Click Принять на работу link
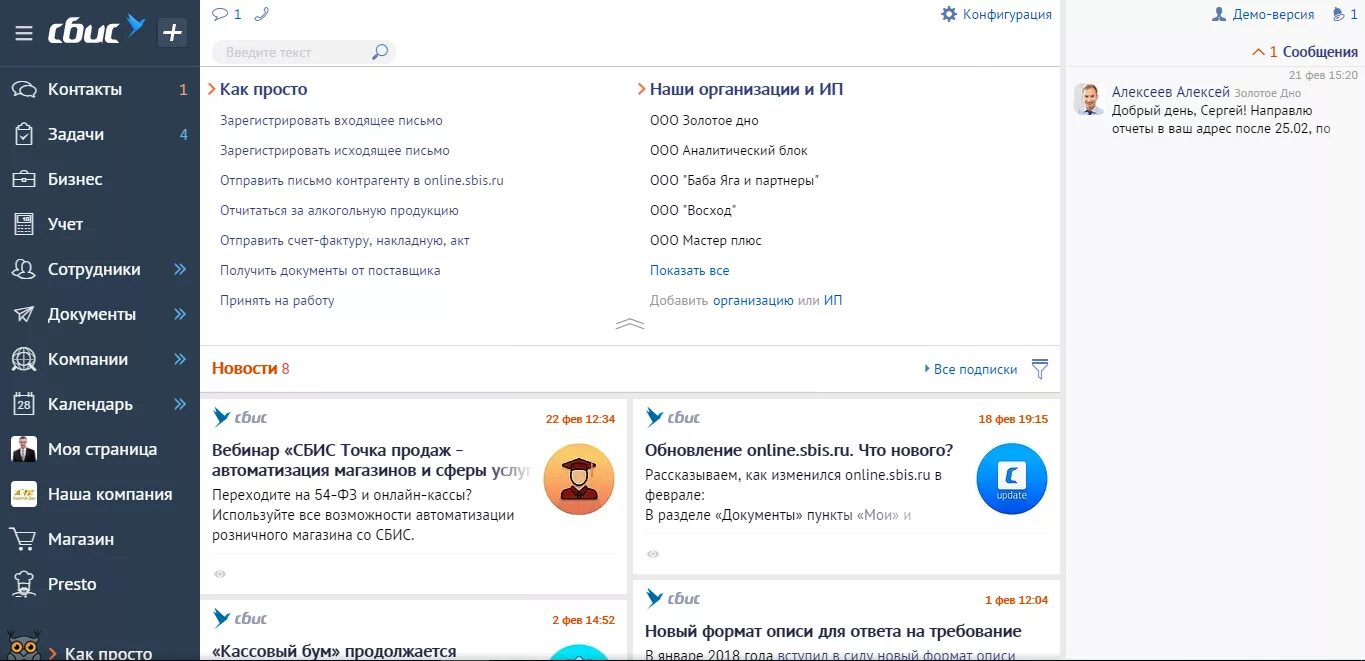The image size is (1365, 661). 277,301
